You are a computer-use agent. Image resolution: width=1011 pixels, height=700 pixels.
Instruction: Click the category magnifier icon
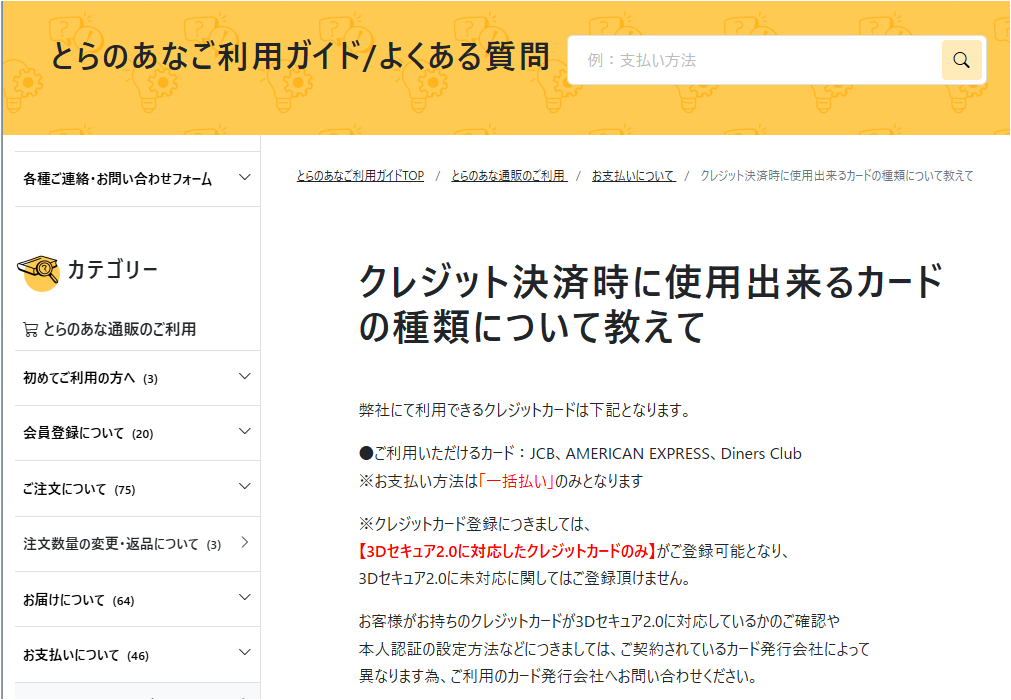pyautogui.click(x=39, y=270)
